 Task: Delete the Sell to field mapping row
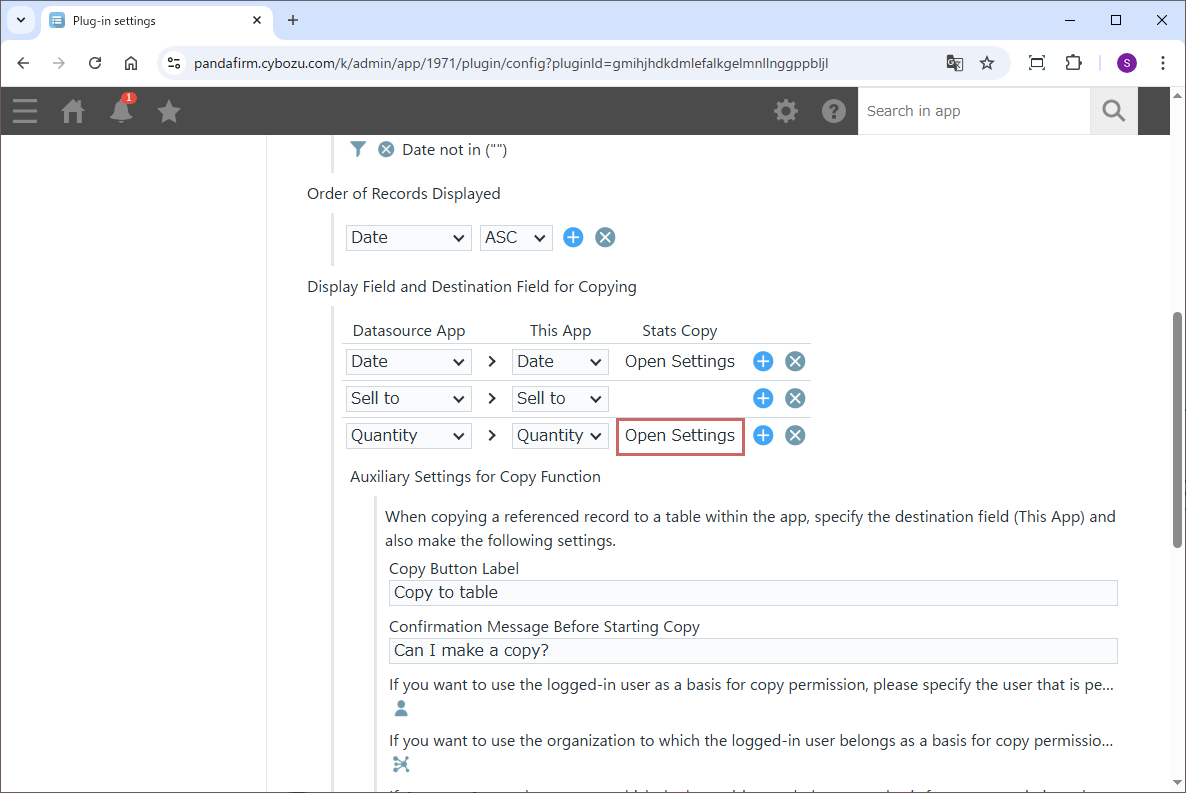[x=795, y=398]
